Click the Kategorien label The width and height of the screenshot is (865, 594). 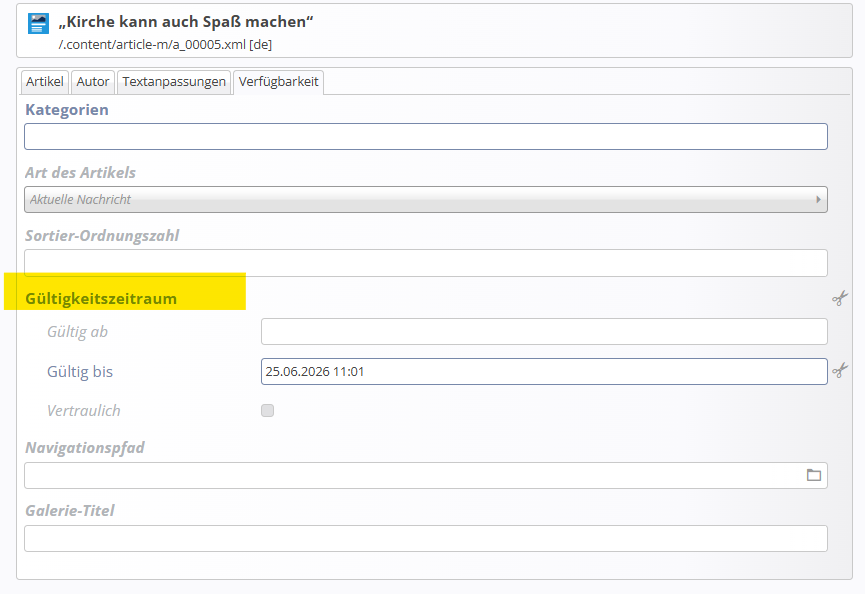tap(67, 110)
